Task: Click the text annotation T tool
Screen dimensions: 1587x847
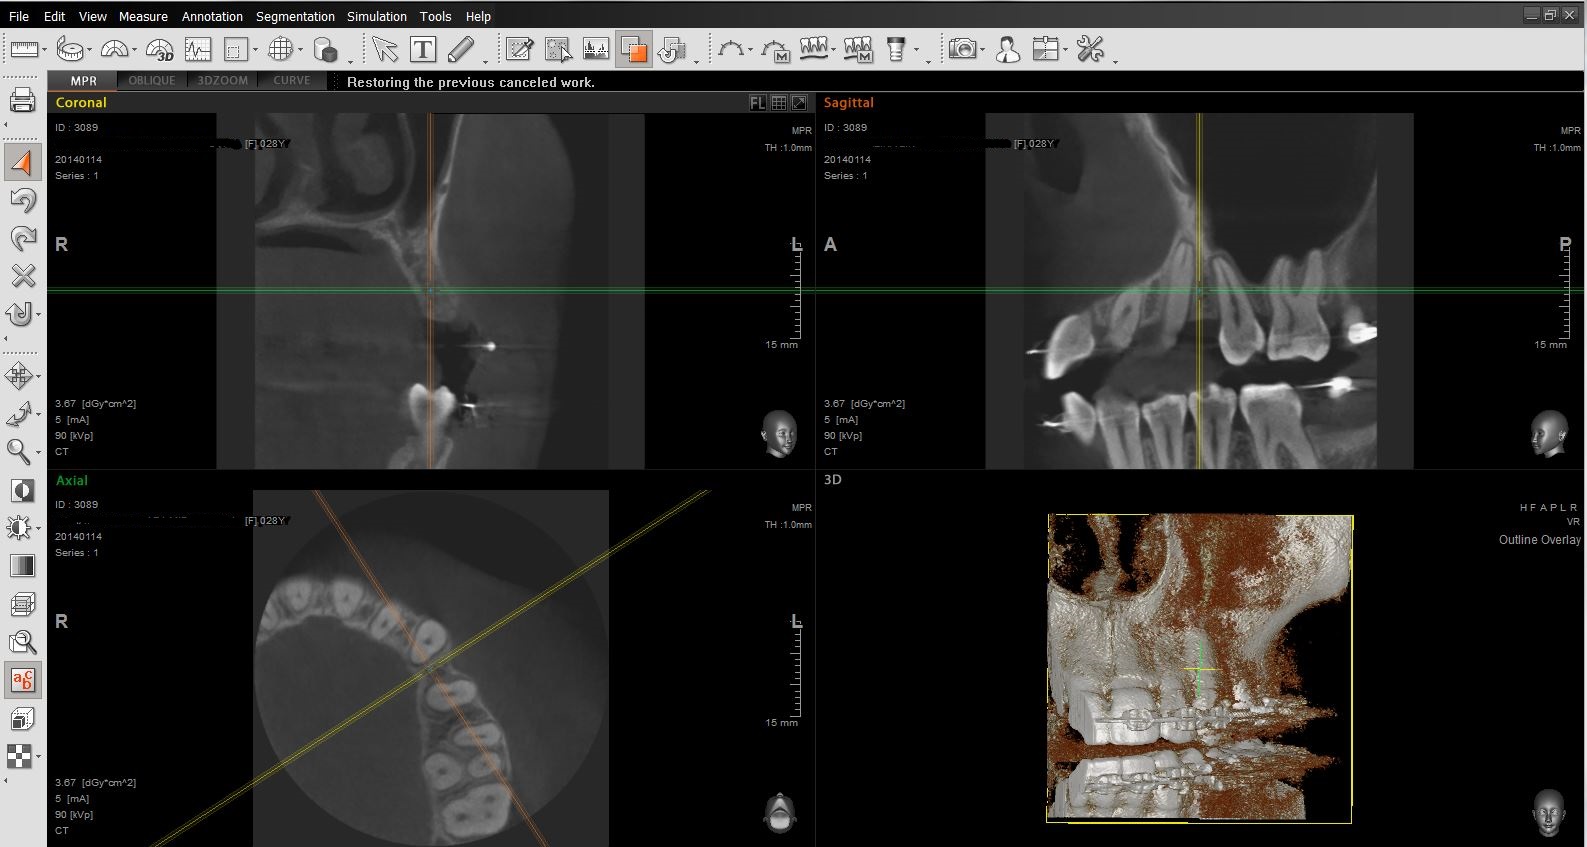Action: pos(423,49)
